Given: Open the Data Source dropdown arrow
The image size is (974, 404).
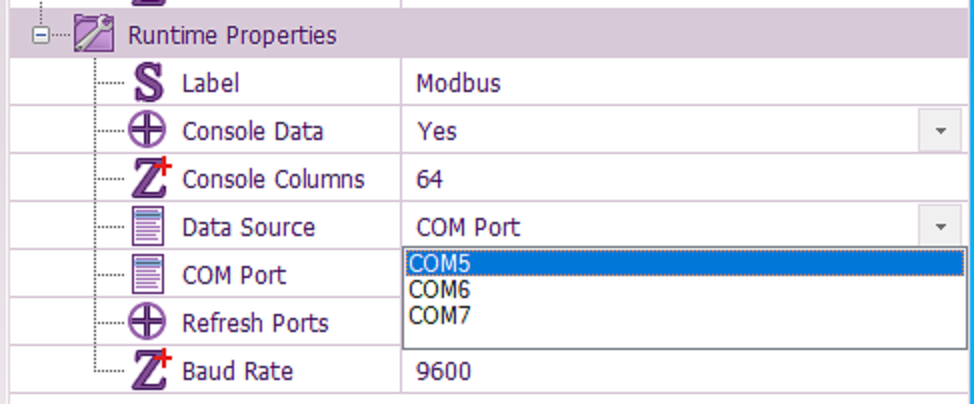Looking at the screenshot, I should 939,227.
